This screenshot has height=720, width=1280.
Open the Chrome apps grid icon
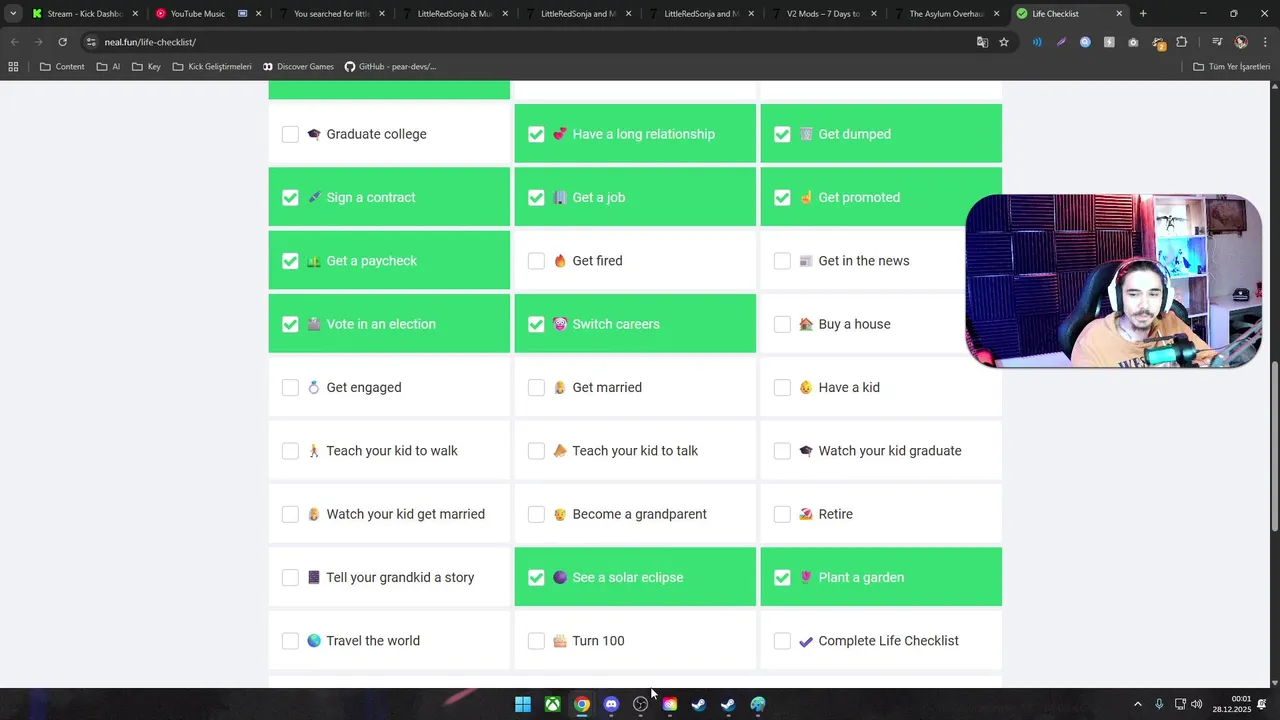pos(13,67)
